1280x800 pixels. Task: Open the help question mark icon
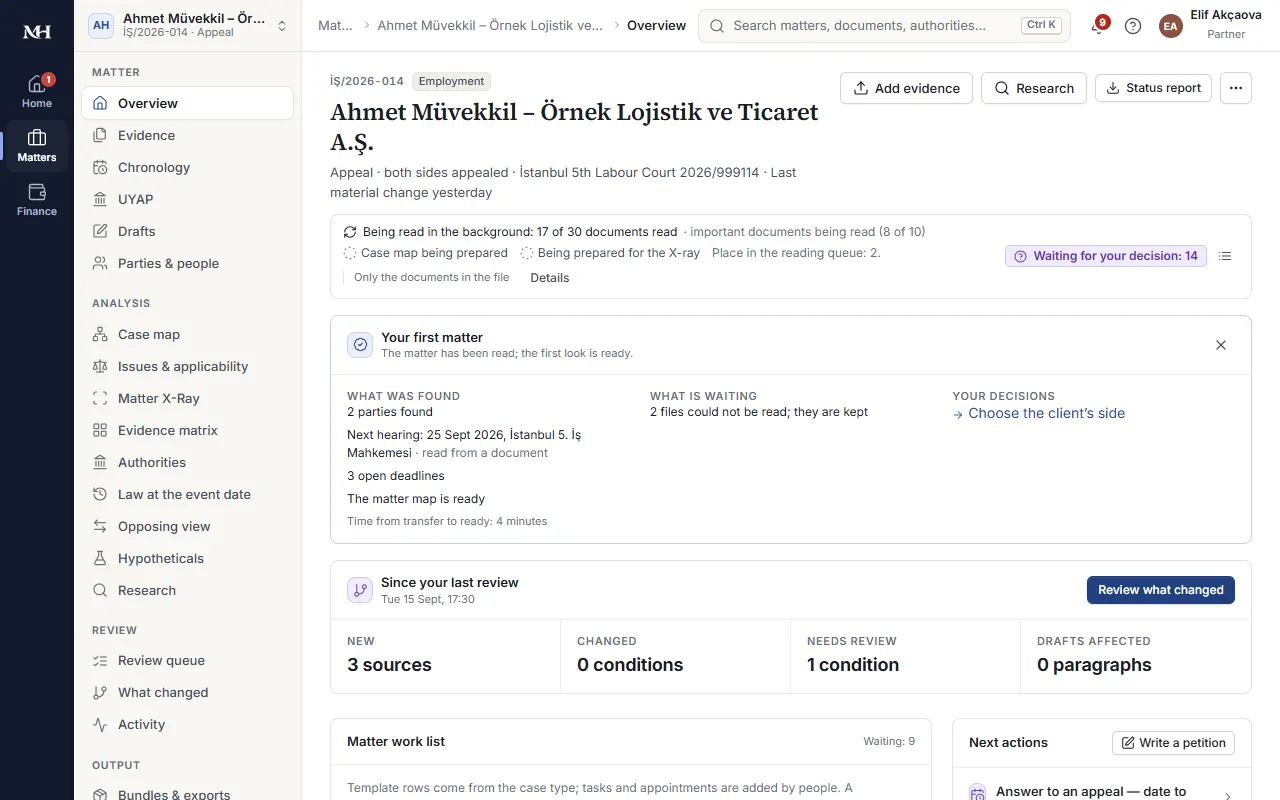point(1133,26)
